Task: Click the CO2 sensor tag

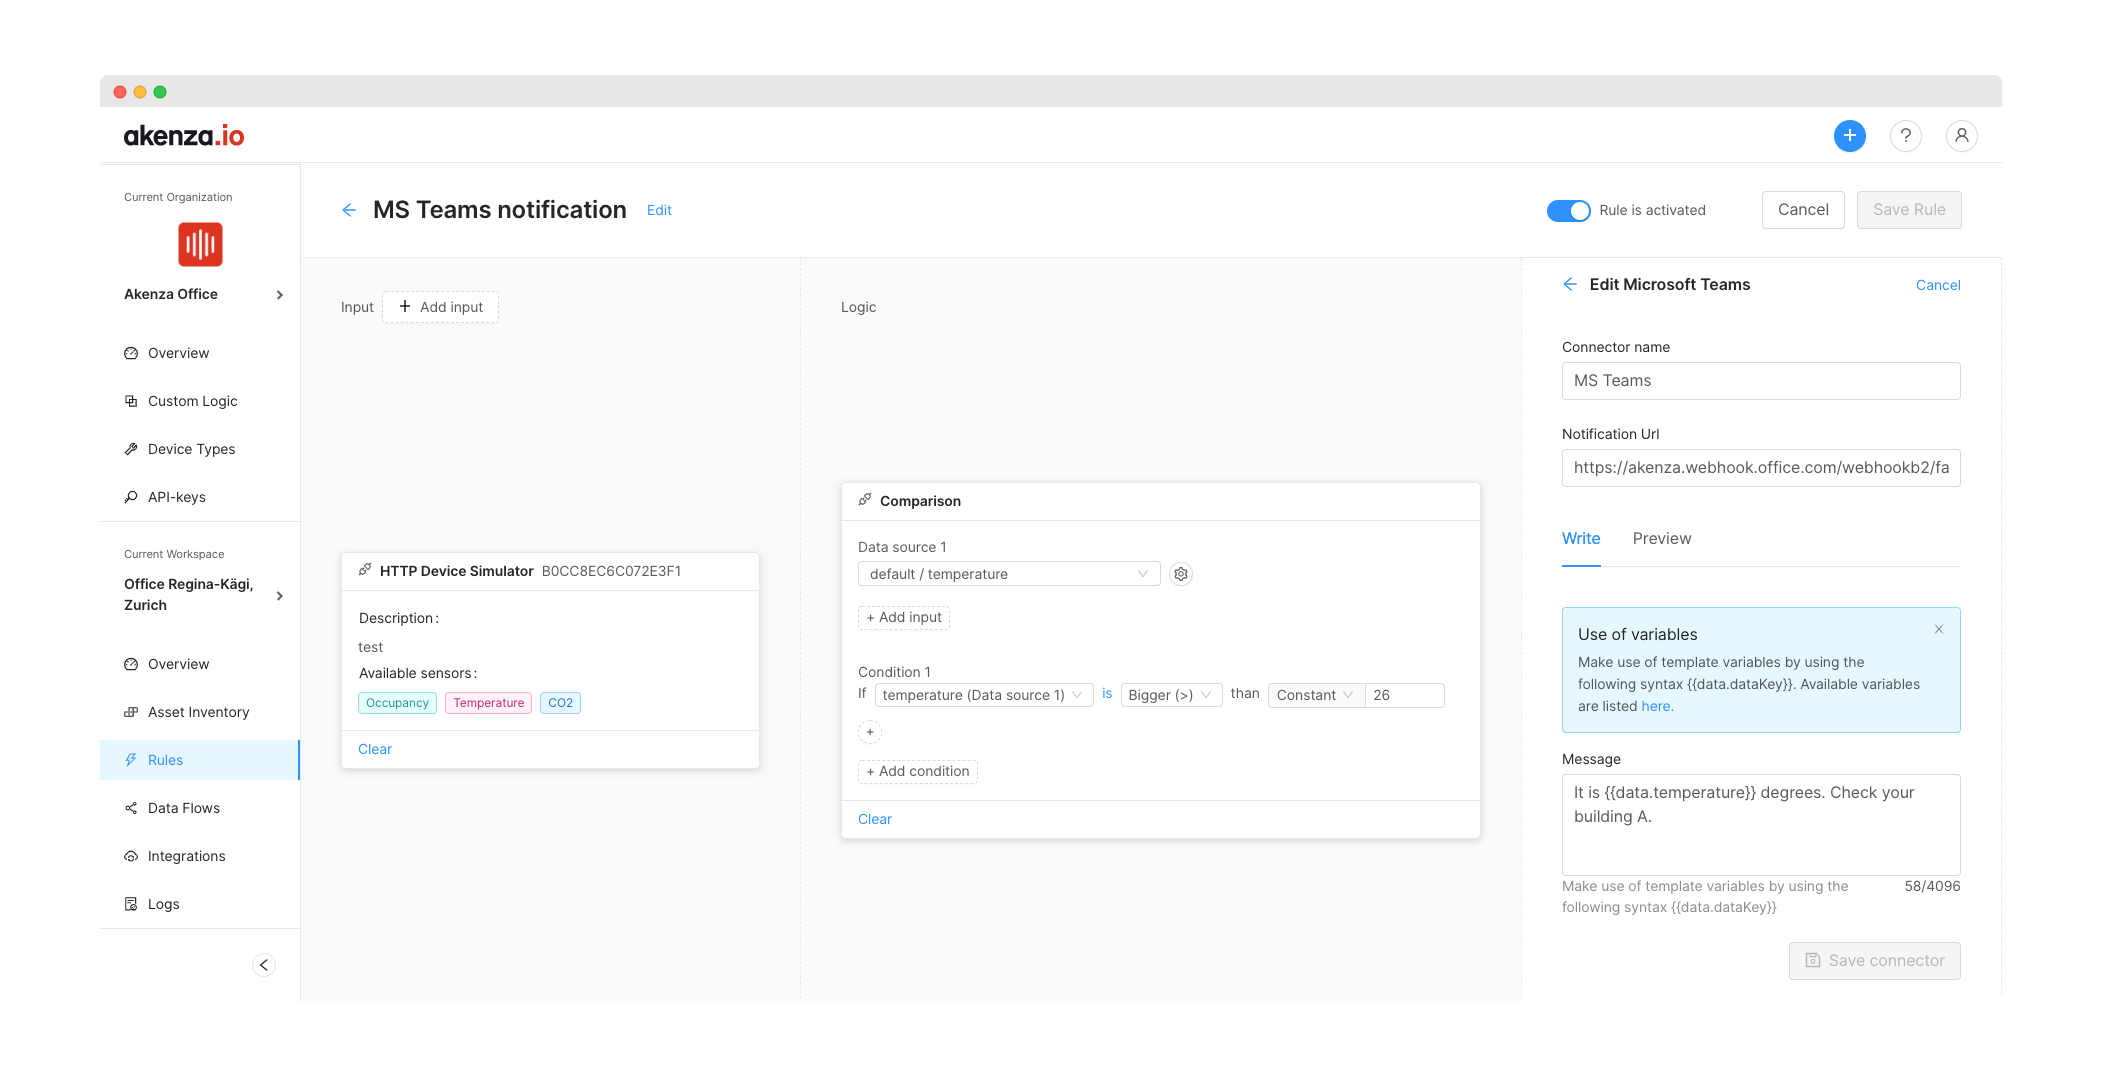Action: pyautogui.click(x=560, y=703)
